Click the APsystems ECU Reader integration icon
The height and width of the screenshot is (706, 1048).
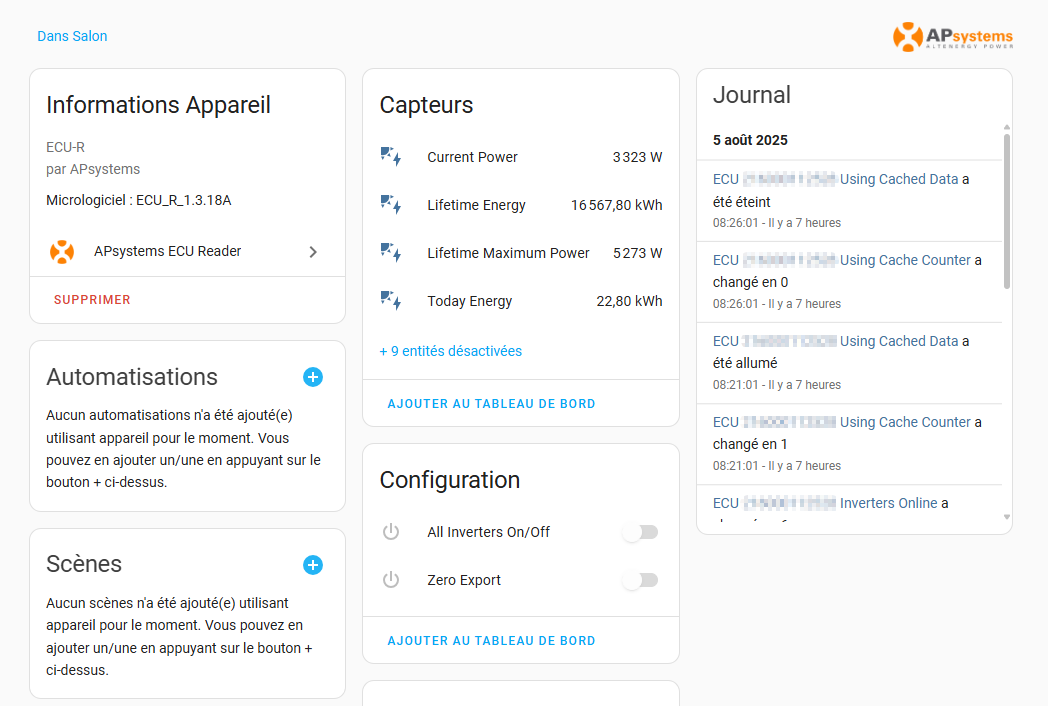(62, 252)
